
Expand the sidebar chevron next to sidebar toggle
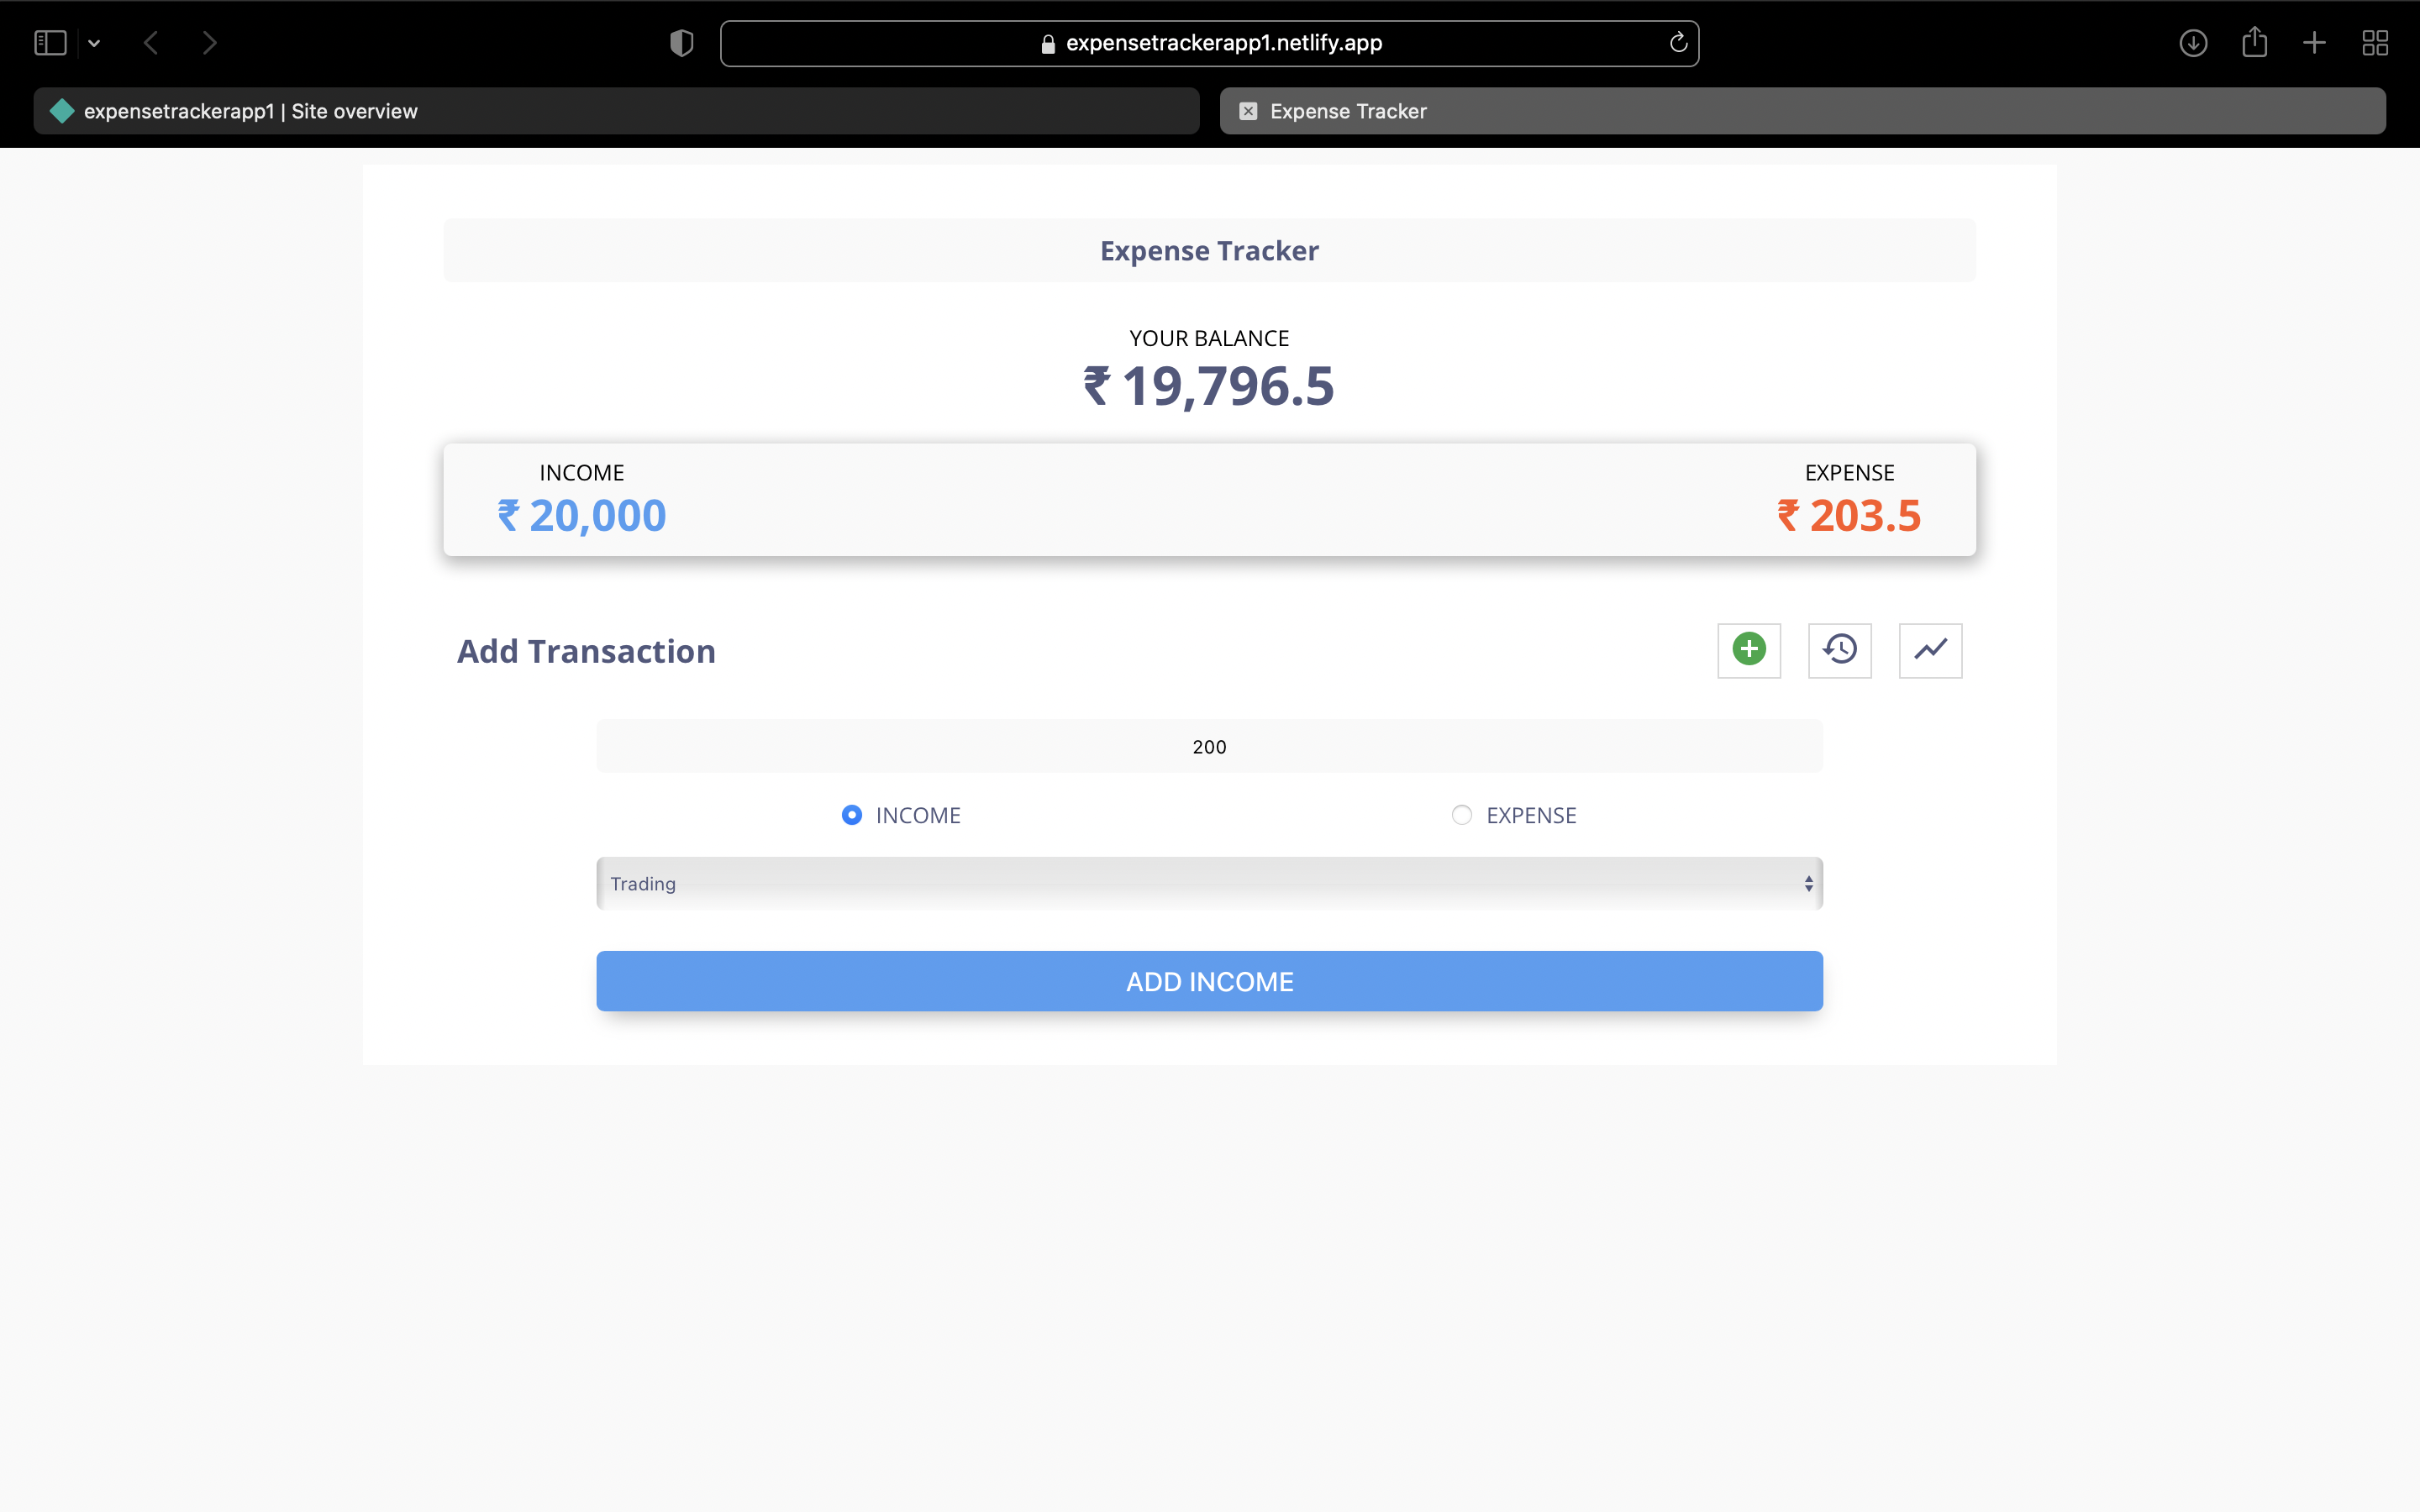click(95, 42)
